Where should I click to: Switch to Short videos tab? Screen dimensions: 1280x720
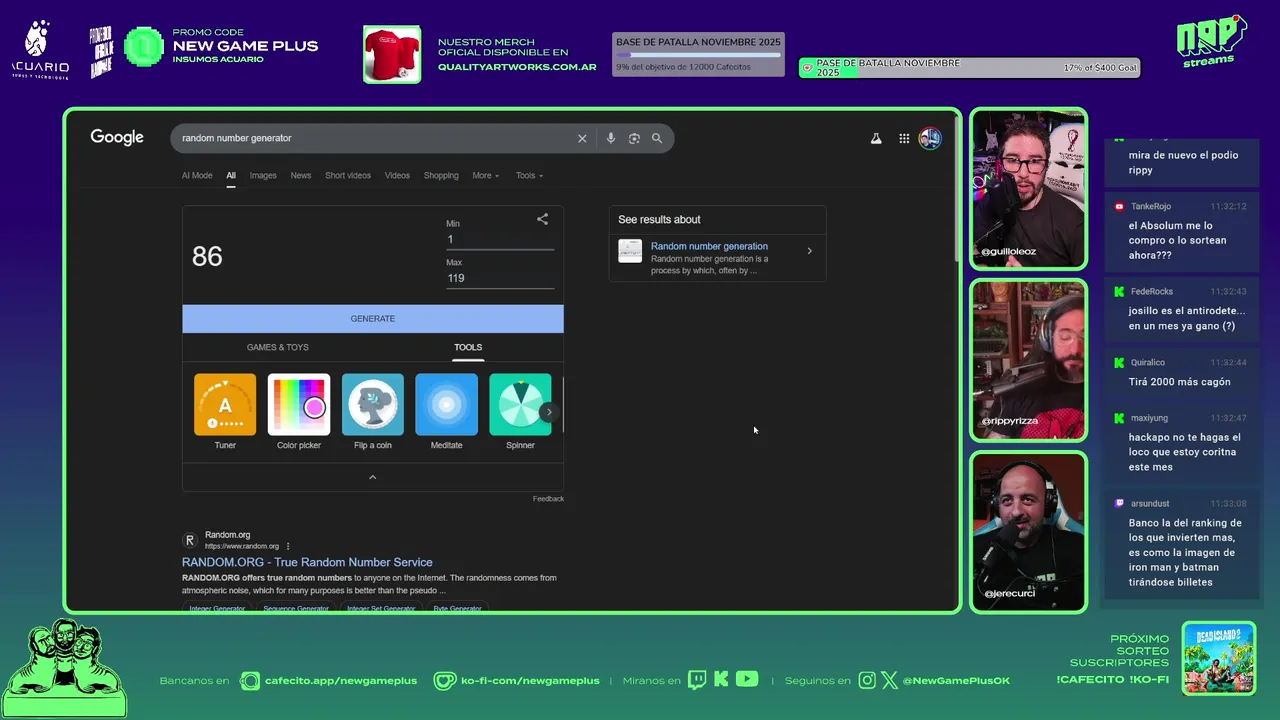[348, 176]
